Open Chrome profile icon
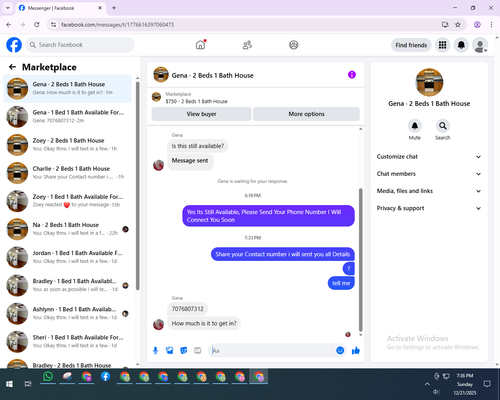Screen dimensions: 500x400 point(477,25)
